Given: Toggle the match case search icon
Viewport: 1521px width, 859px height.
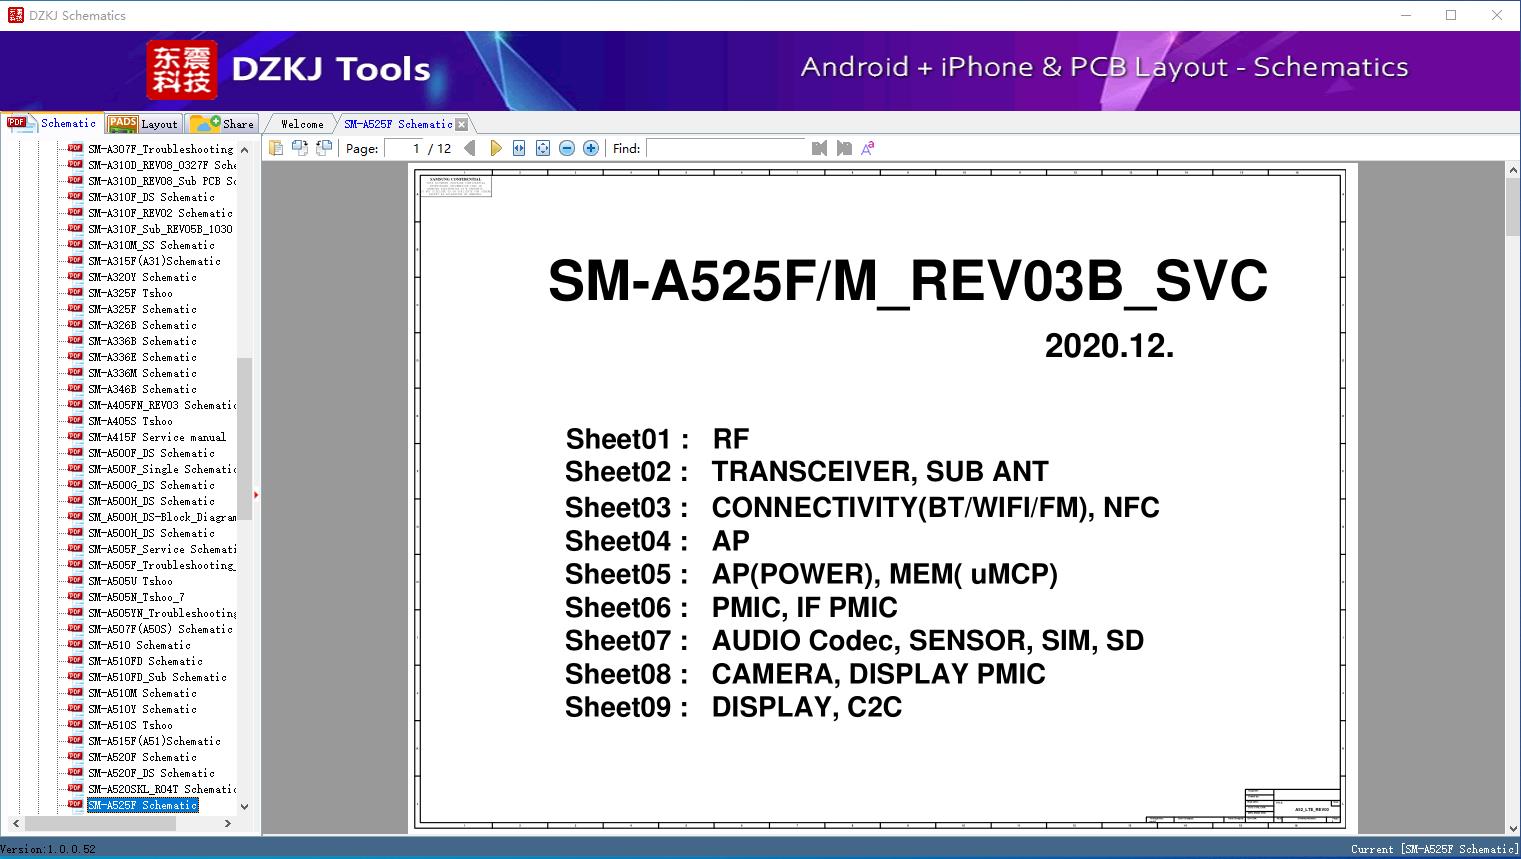Looking at the screenshot, I should tap(868, 148).
